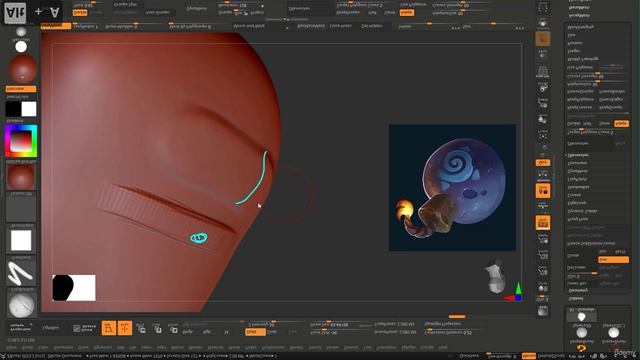Select the white main color swatch
The width and height of the screenshot is (640, 360).
[29, 109]
